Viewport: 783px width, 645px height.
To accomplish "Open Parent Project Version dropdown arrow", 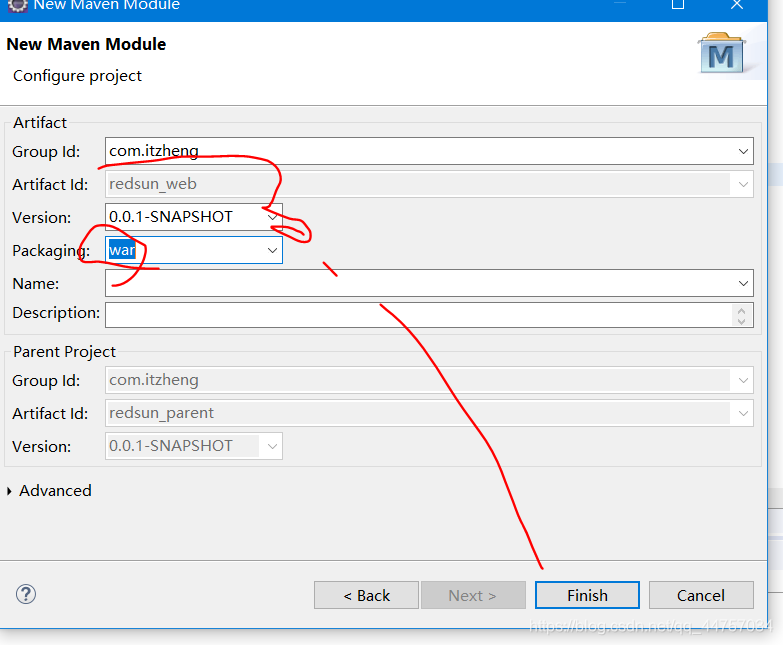I will (272, 446).
